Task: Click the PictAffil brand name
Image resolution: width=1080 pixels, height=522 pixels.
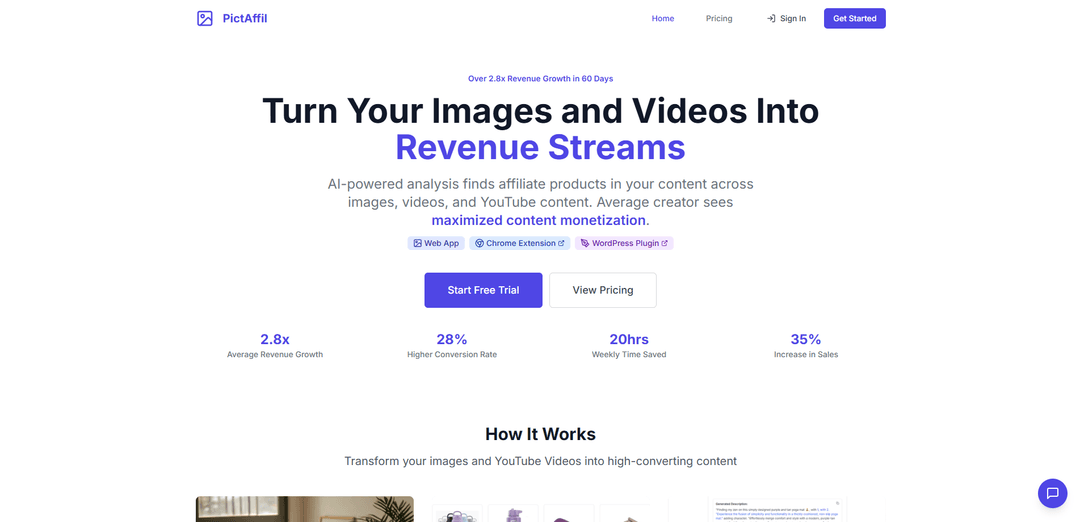Action: (x=245, y=18)
